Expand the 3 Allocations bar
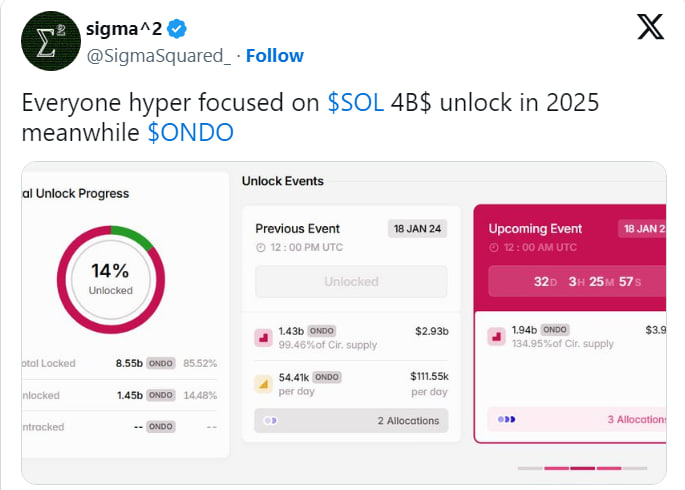685x490 pixels. point(575,420)
